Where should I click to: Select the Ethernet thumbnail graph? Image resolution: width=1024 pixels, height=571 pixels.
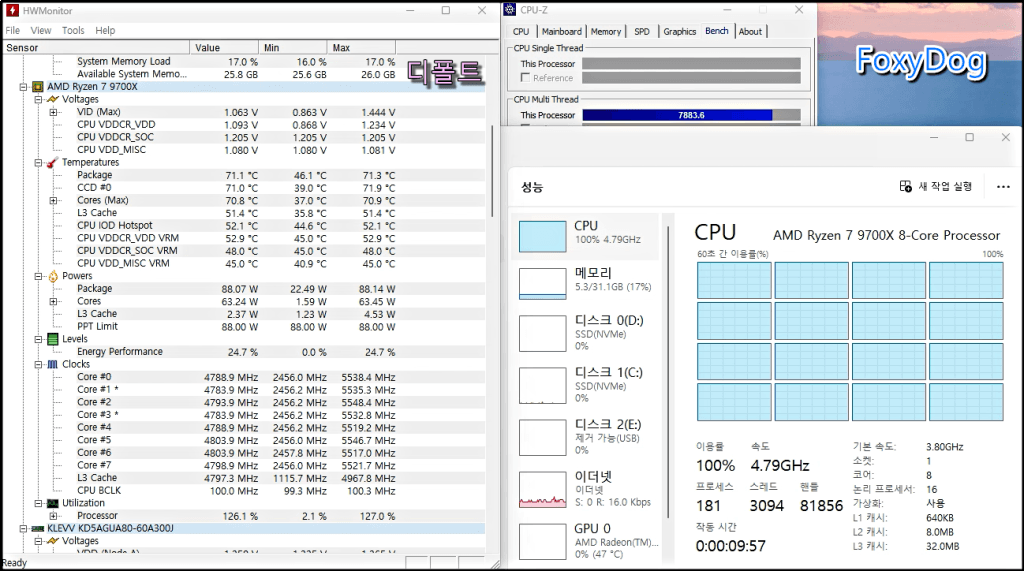tap(542, 489)
